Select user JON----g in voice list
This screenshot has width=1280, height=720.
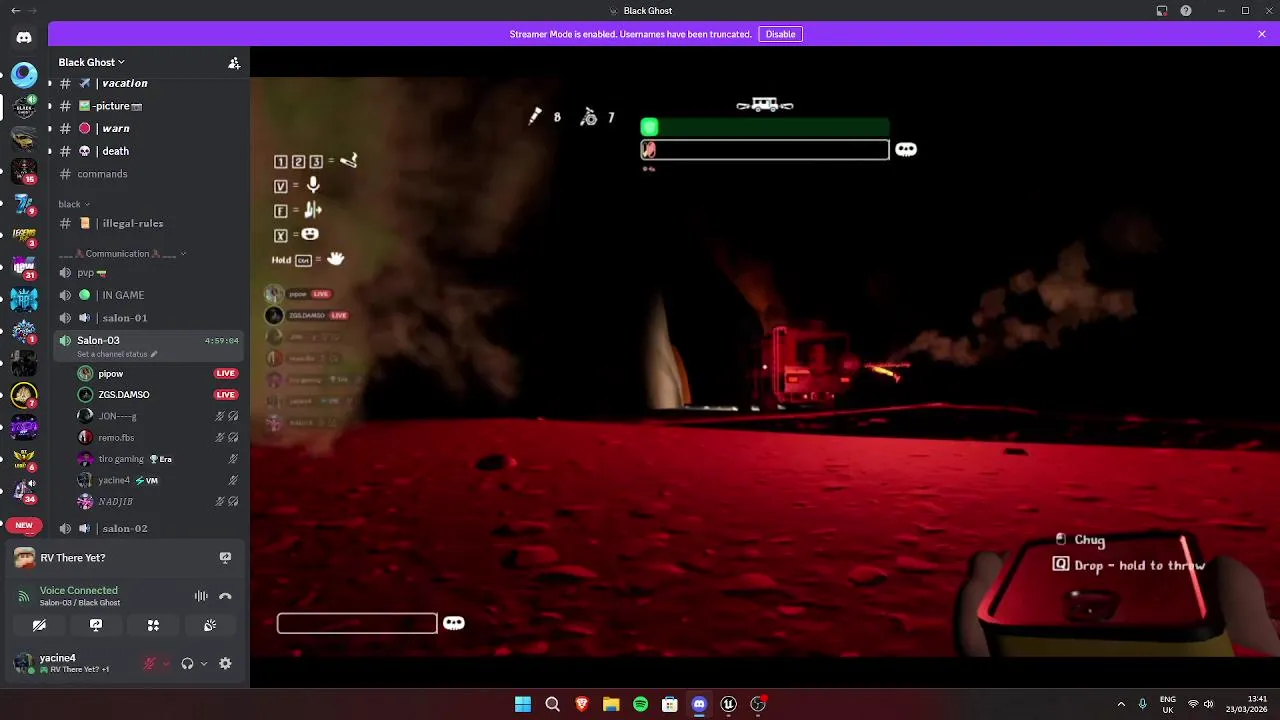coord(158,416)
